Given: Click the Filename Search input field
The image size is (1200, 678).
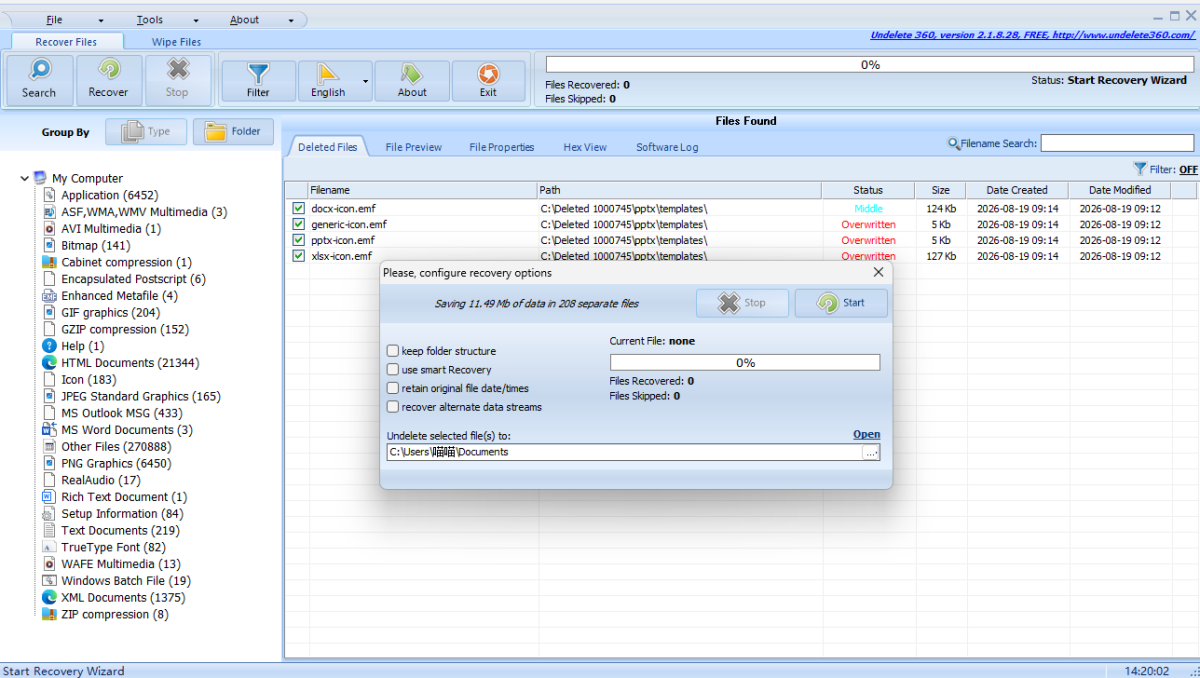Looking at the screenshot, I should 1118,144.
